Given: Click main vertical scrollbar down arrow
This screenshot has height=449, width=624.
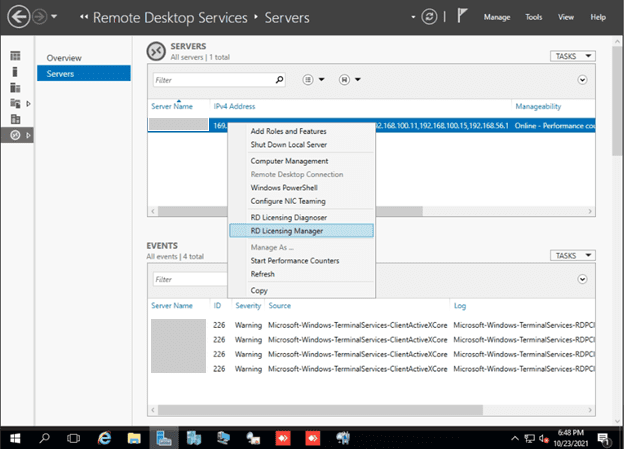Looking at the screenshot, I should click(x=617, y=421).
